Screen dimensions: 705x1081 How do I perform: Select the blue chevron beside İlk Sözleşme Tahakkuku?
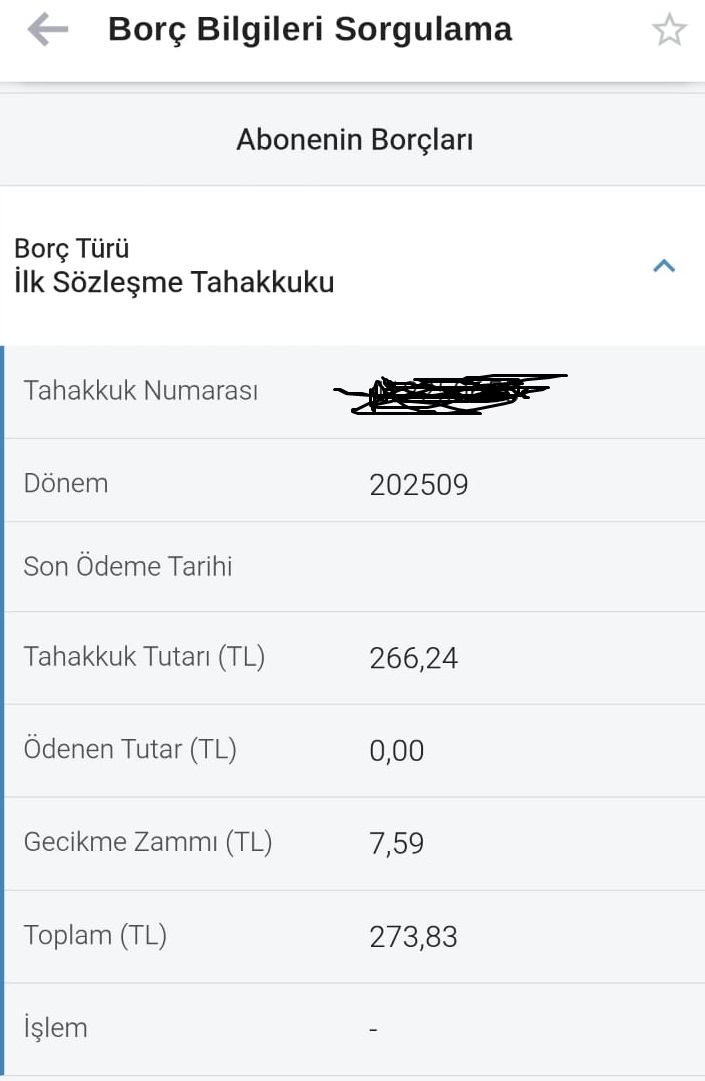click(662, 265)
